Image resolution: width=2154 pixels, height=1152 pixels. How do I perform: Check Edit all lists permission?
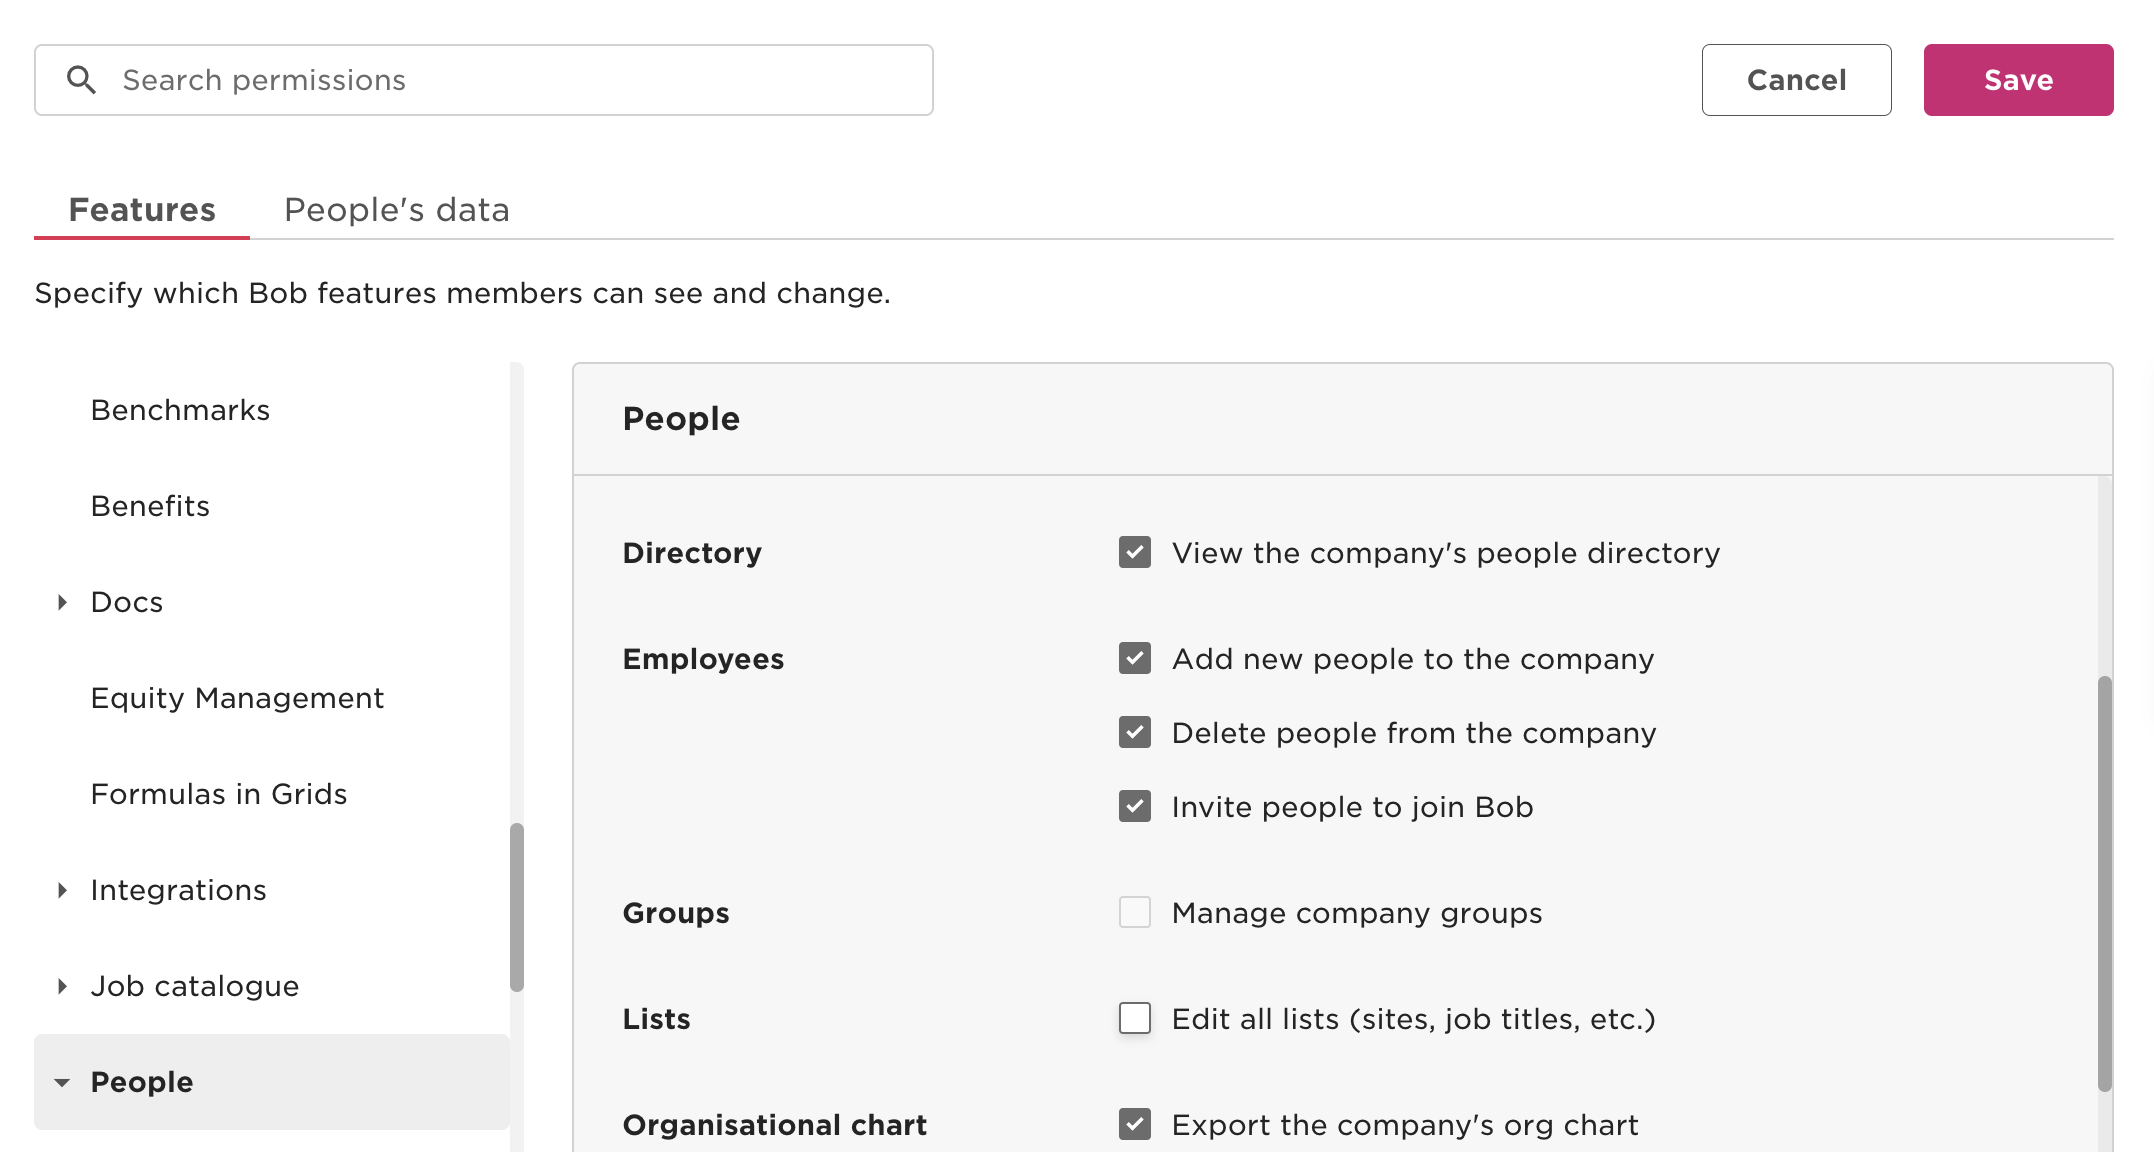point(1135,1018)
